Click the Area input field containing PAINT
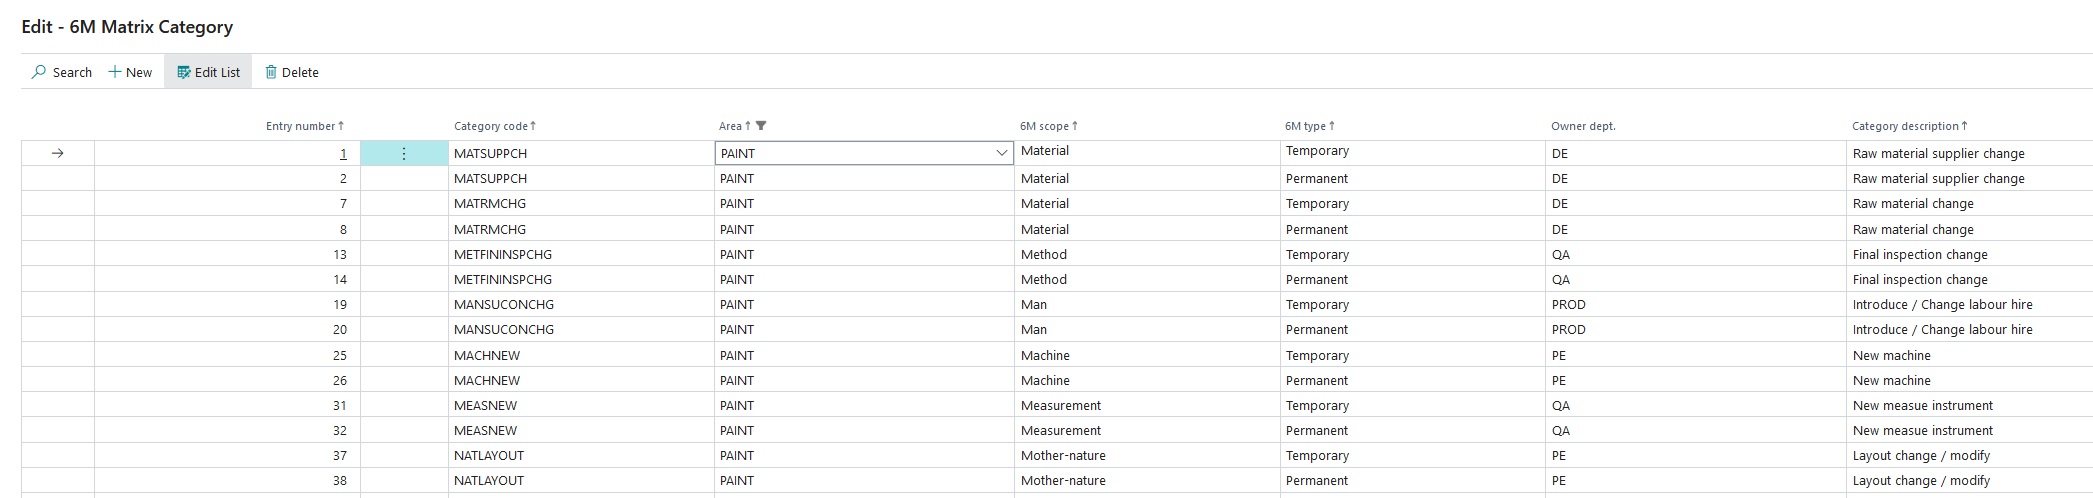Image resolution: width=2093 pixels, height=498 pixels. 850,154
